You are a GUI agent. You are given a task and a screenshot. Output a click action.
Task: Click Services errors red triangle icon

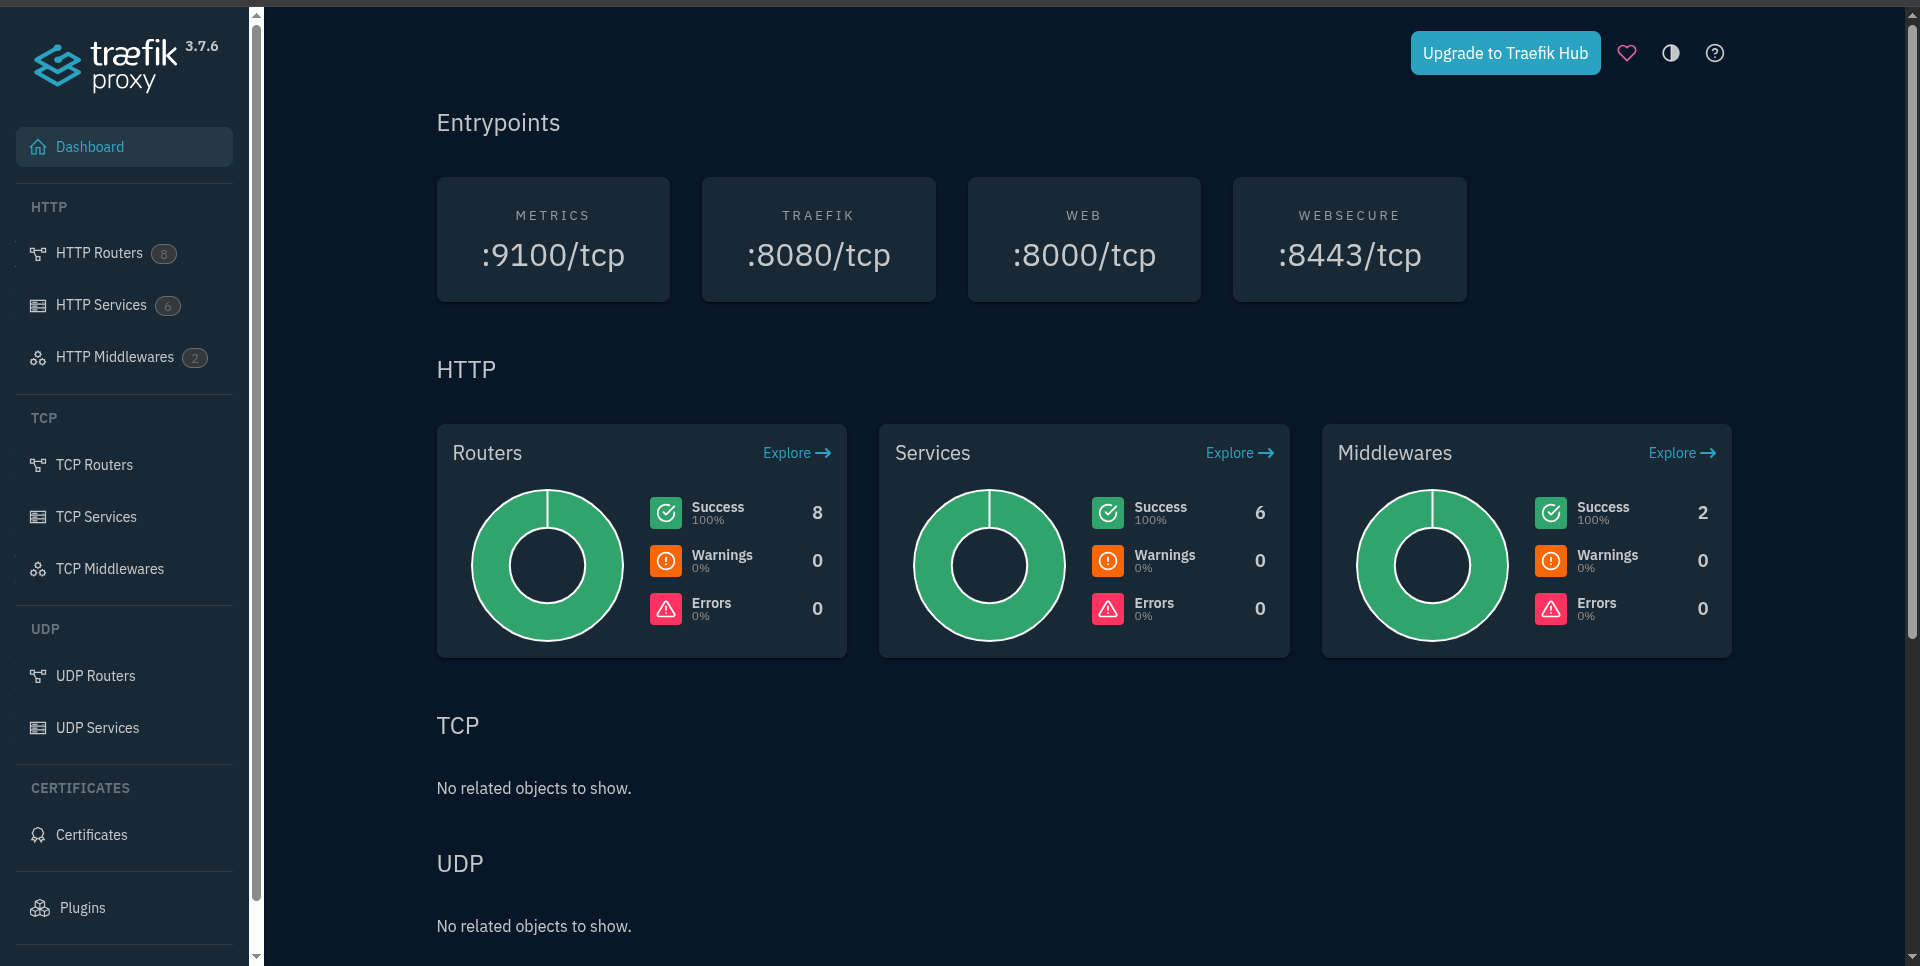tap(1108, 609)
